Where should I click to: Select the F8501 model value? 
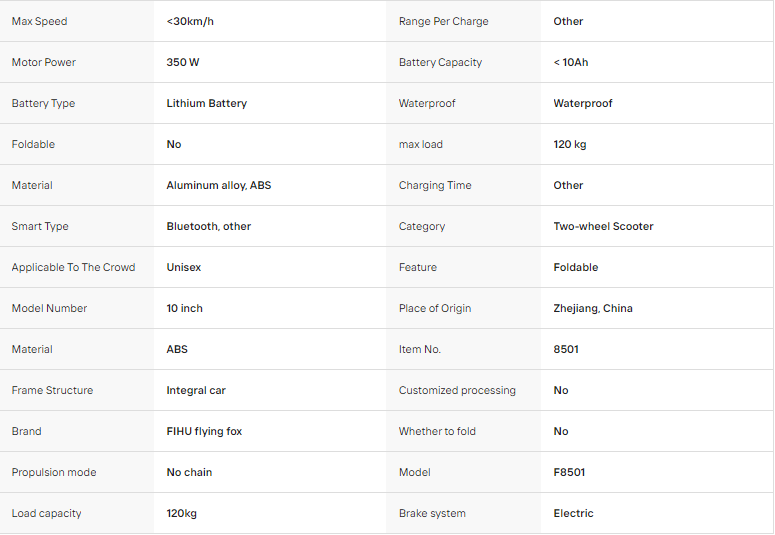[569, 472]
